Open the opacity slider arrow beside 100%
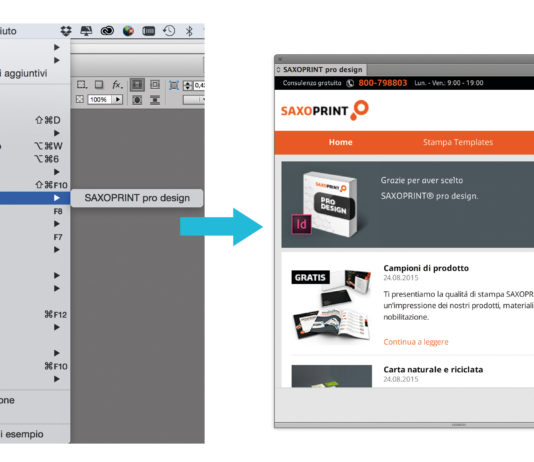The width and height of the screenshot is (534, 462). [118, 99]
